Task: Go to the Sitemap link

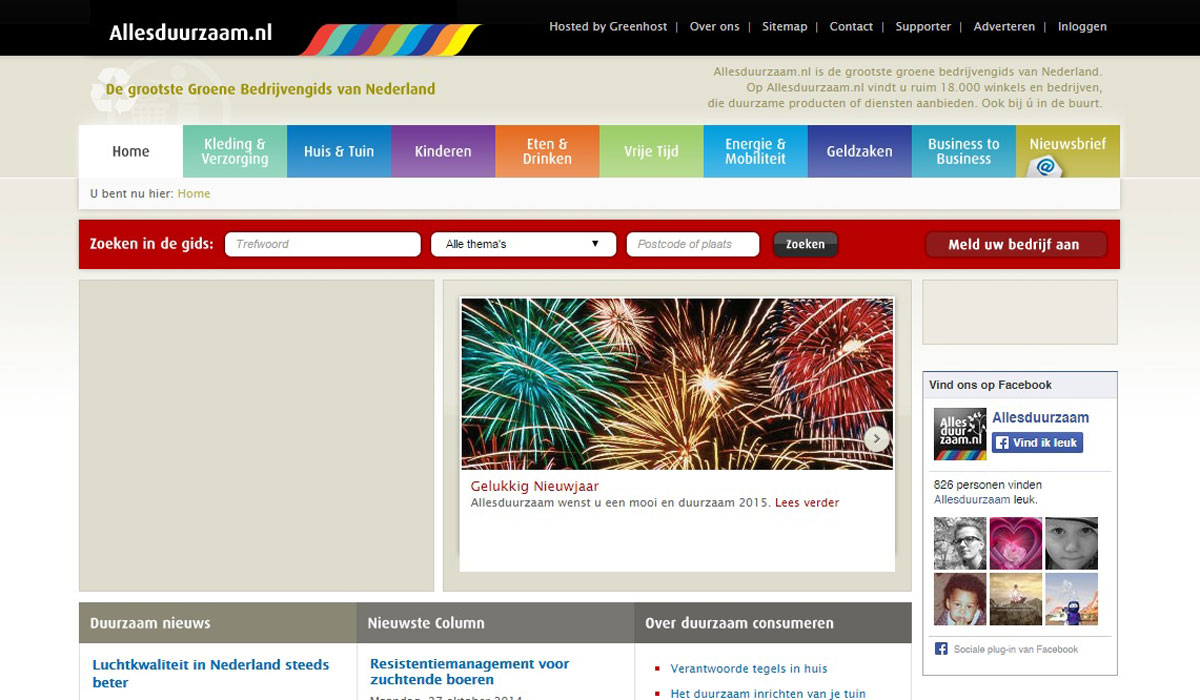Action: [784, 27]
